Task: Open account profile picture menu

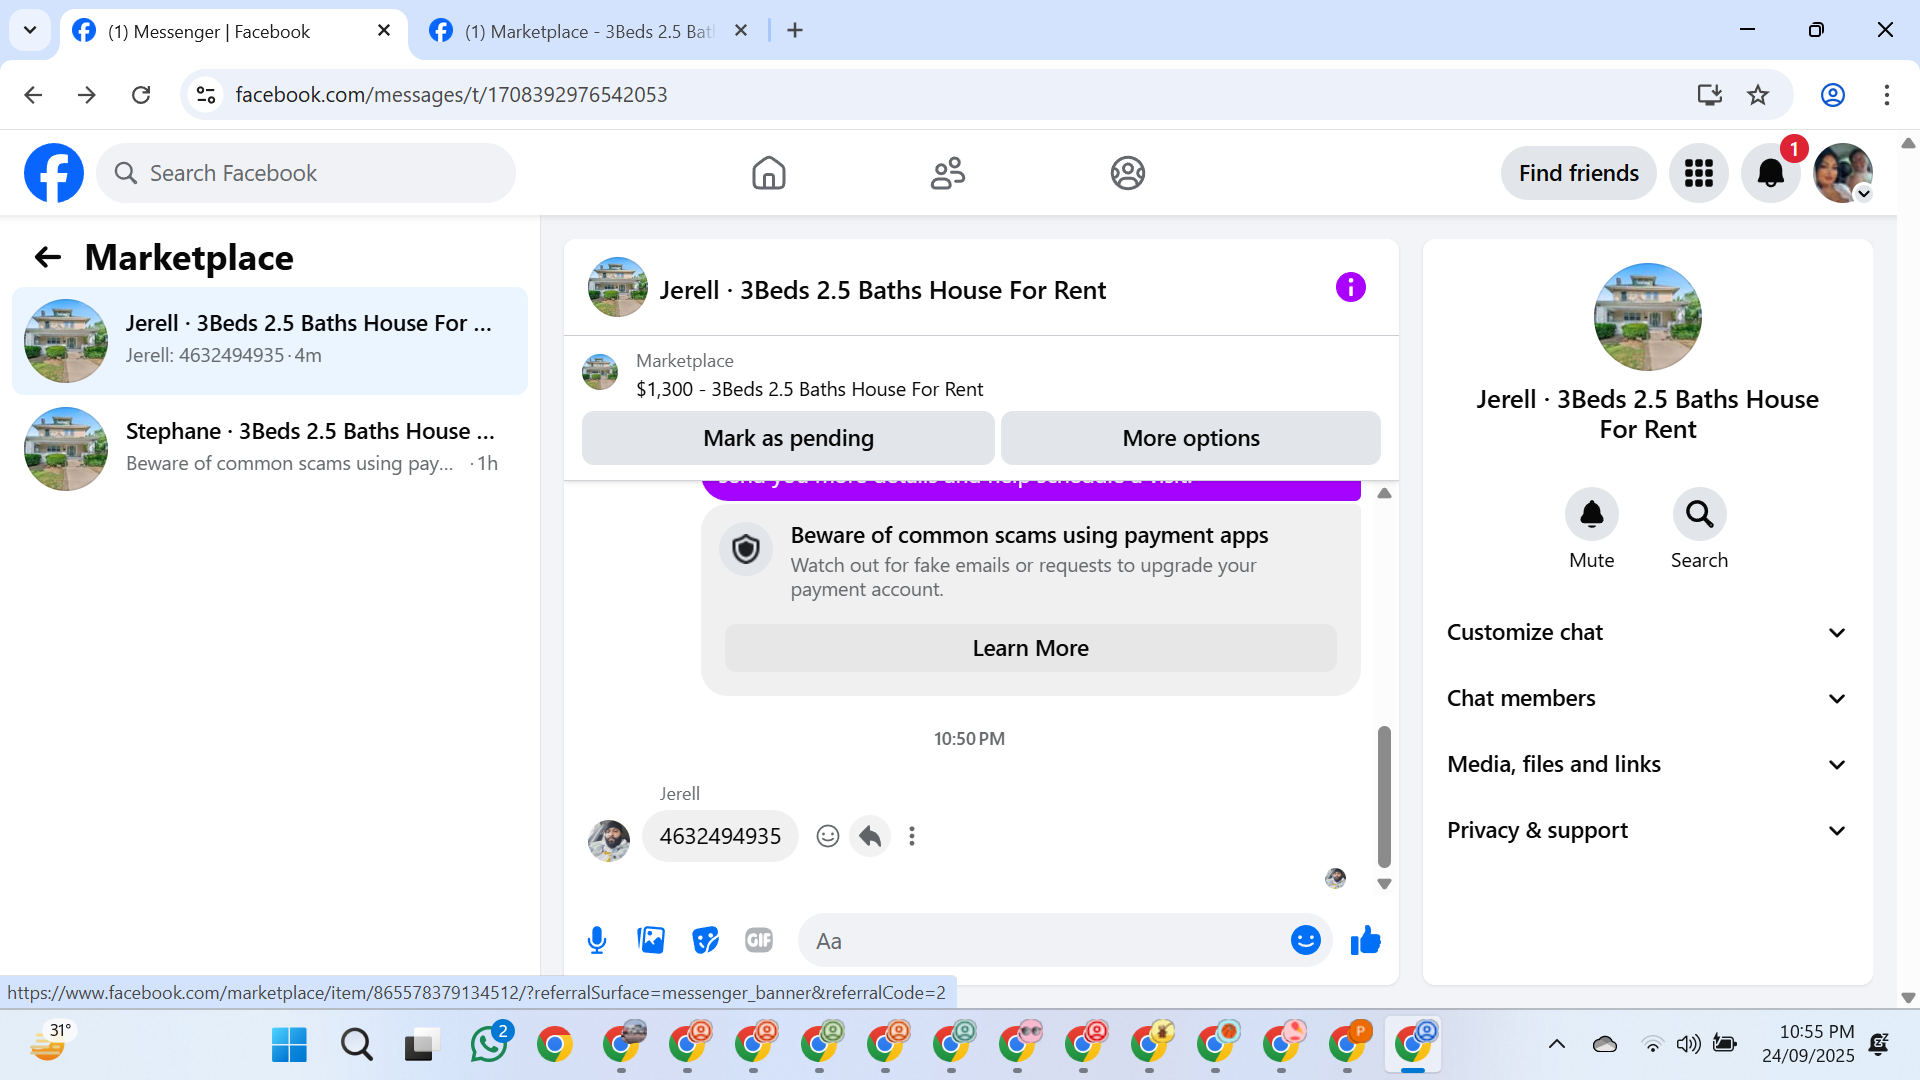Action: [1843, 173]
